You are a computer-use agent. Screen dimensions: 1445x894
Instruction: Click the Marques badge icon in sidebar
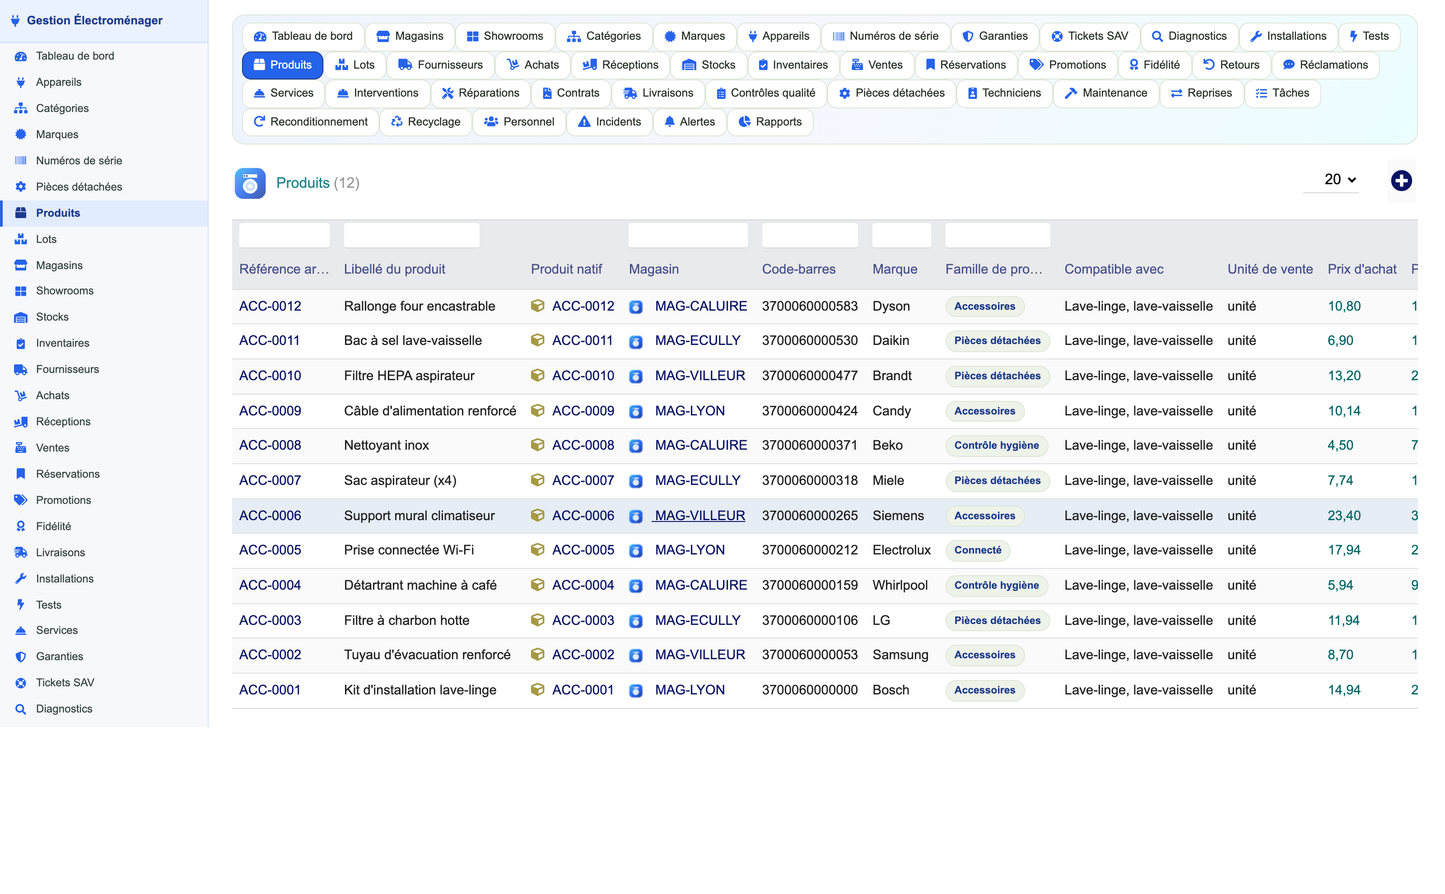[x=20, y=134]
